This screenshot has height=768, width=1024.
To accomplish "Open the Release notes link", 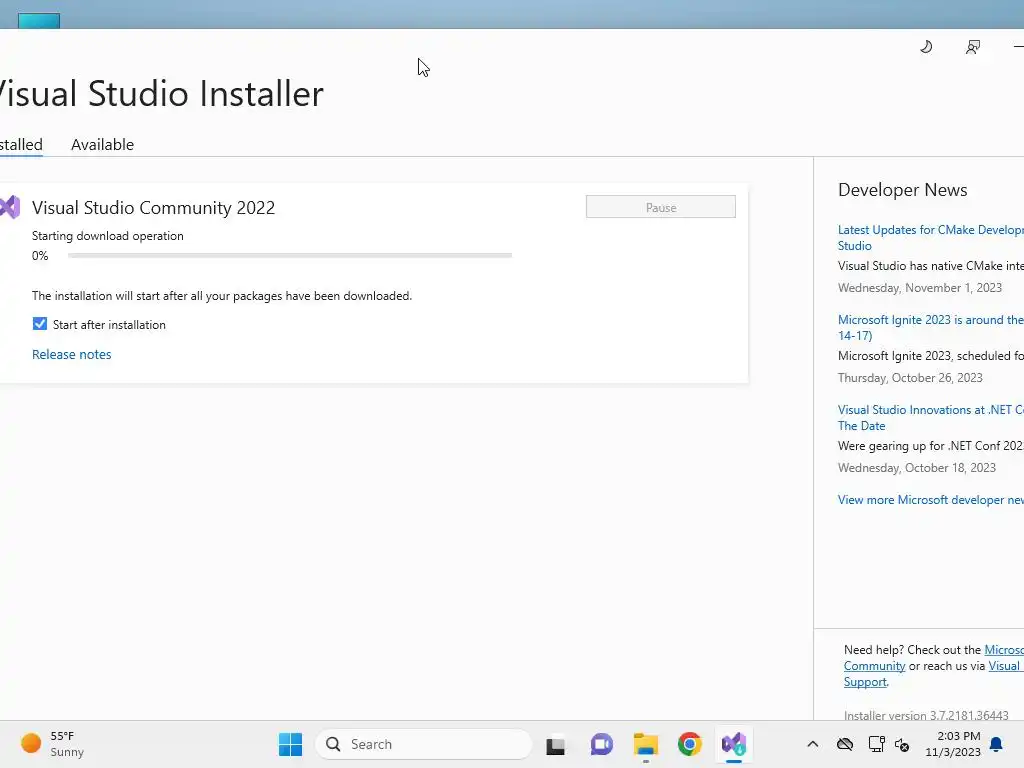I will coord(72,354).
